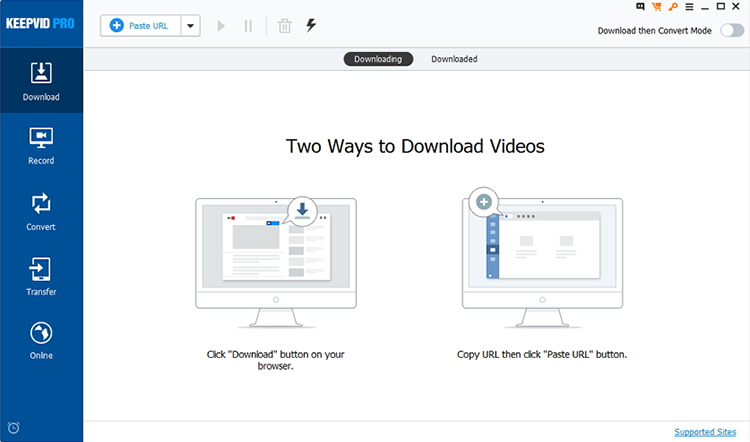Open the Supported Sites link
This screenshot has width=750, height=442.
coord(705,432)
